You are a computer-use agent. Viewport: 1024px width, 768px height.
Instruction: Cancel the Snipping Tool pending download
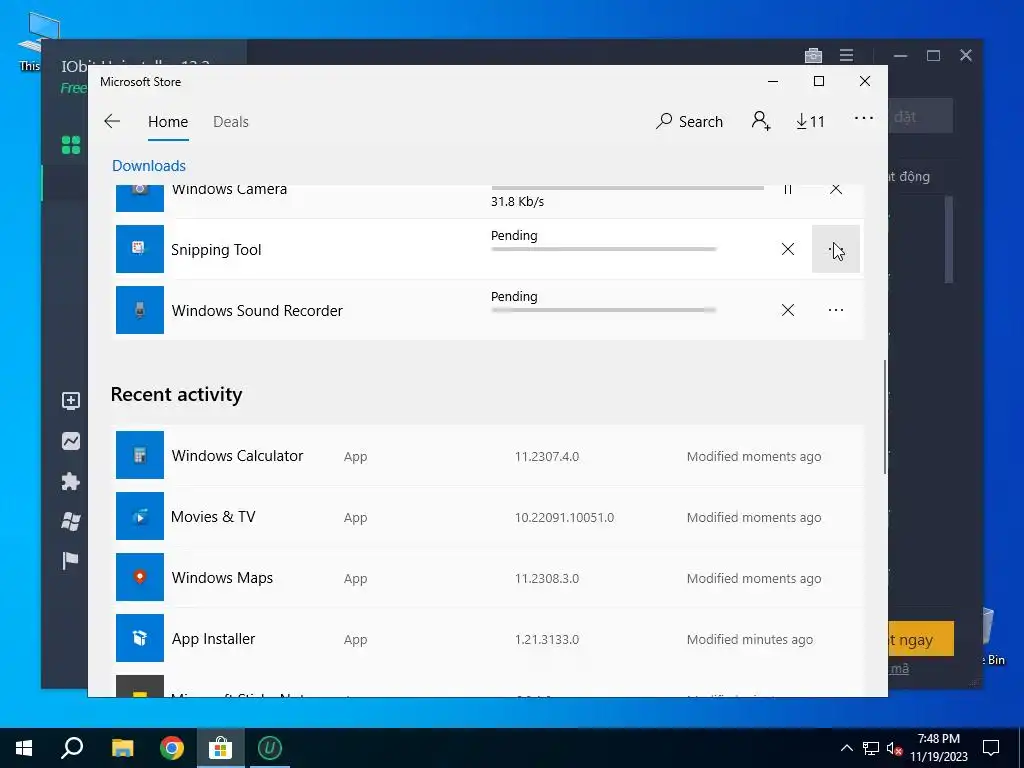tap(788, 249)
